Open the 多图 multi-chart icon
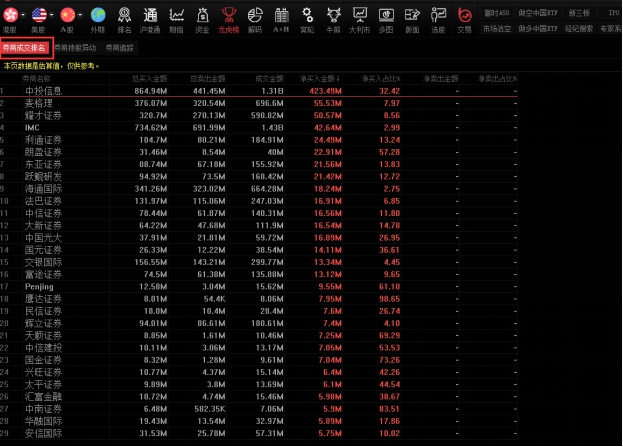 coord(385,16)
